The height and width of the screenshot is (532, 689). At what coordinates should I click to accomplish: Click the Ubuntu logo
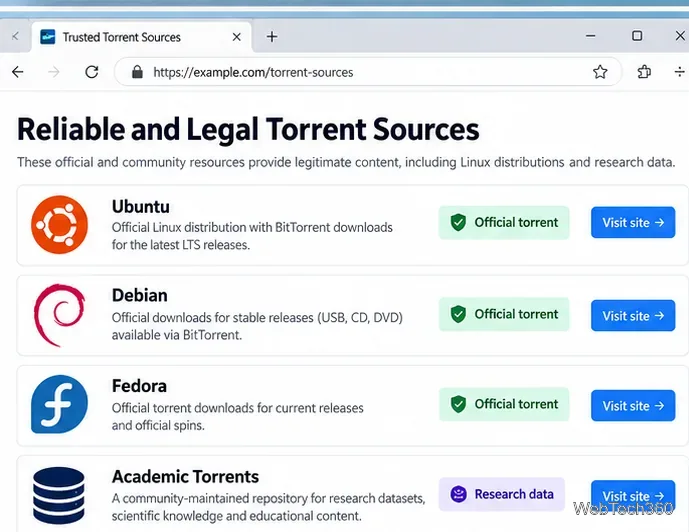coord(59,224)
